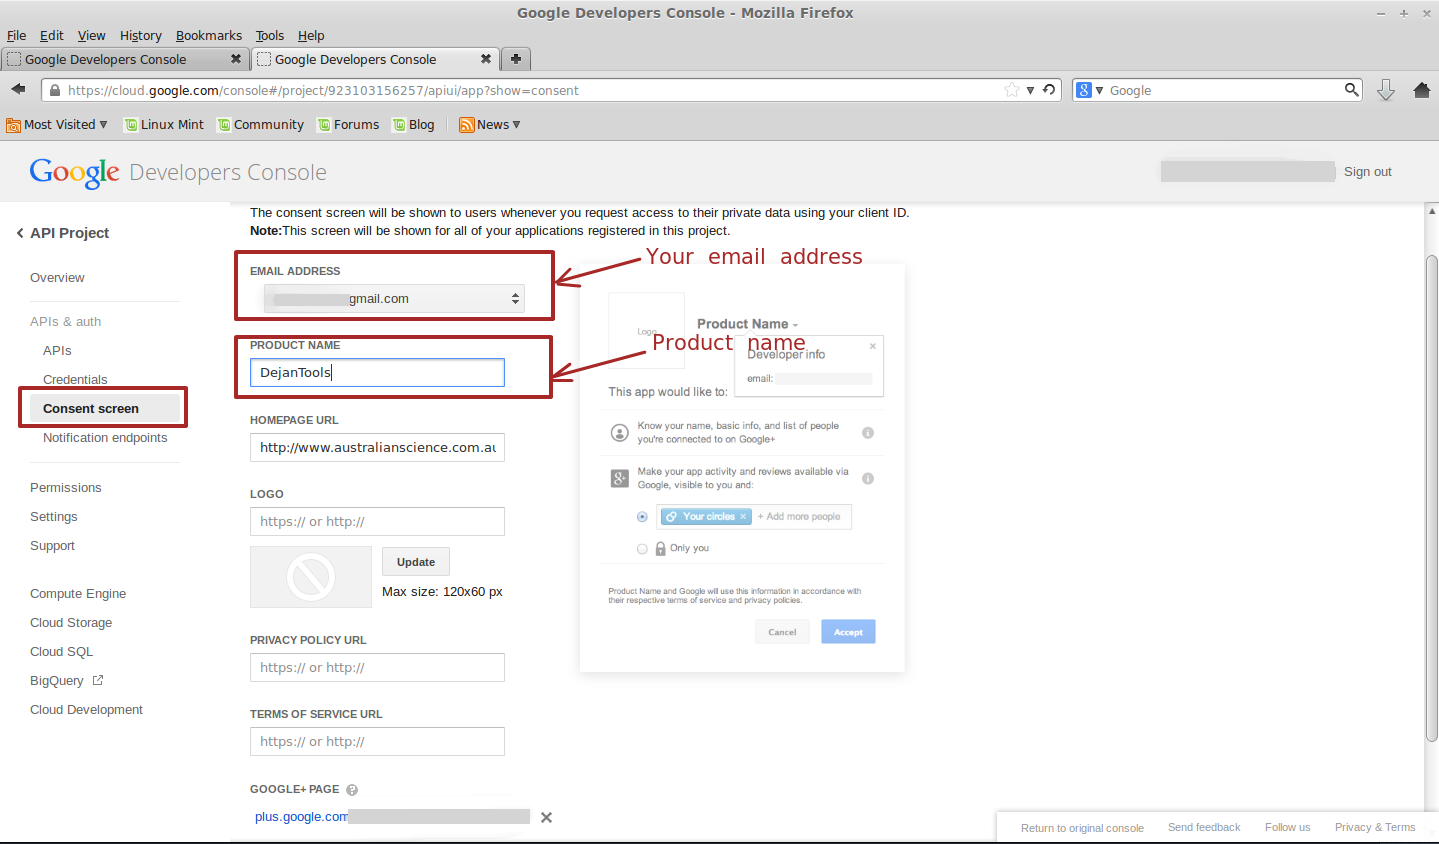
Task: Close the first Google Developers Console tab
Action: 236,59
